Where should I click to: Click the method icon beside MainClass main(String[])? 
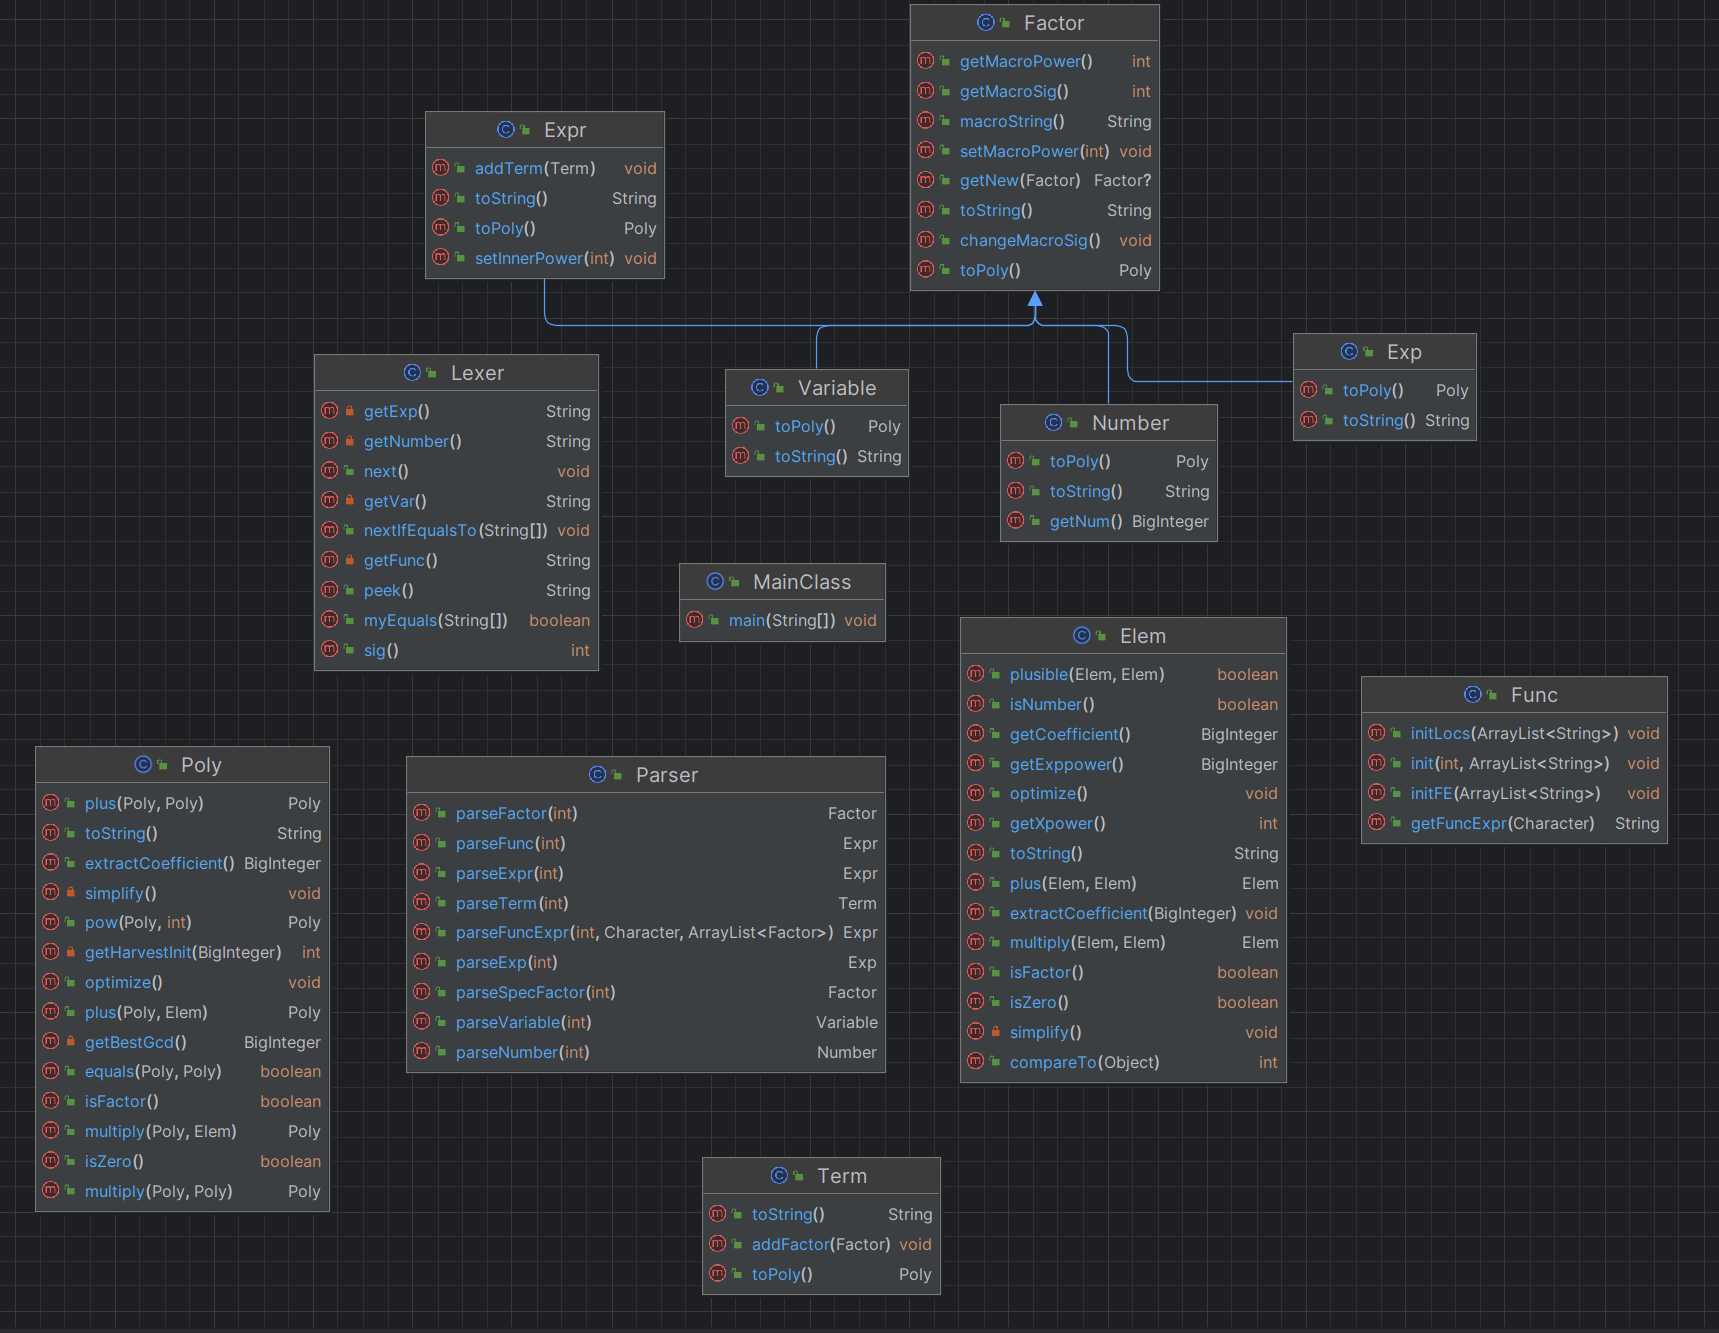[x=695, y=620]
